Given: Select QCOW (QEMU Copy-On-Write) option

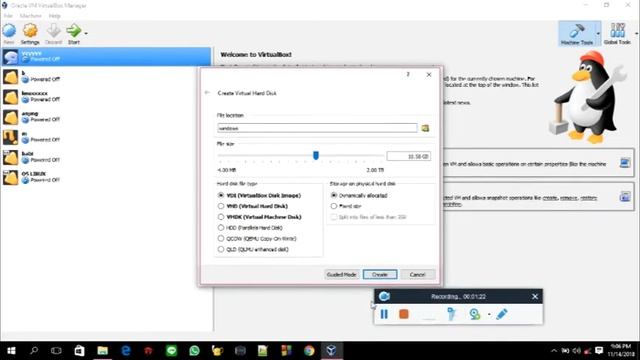Looking at the screenshot, I should point(257,238).
